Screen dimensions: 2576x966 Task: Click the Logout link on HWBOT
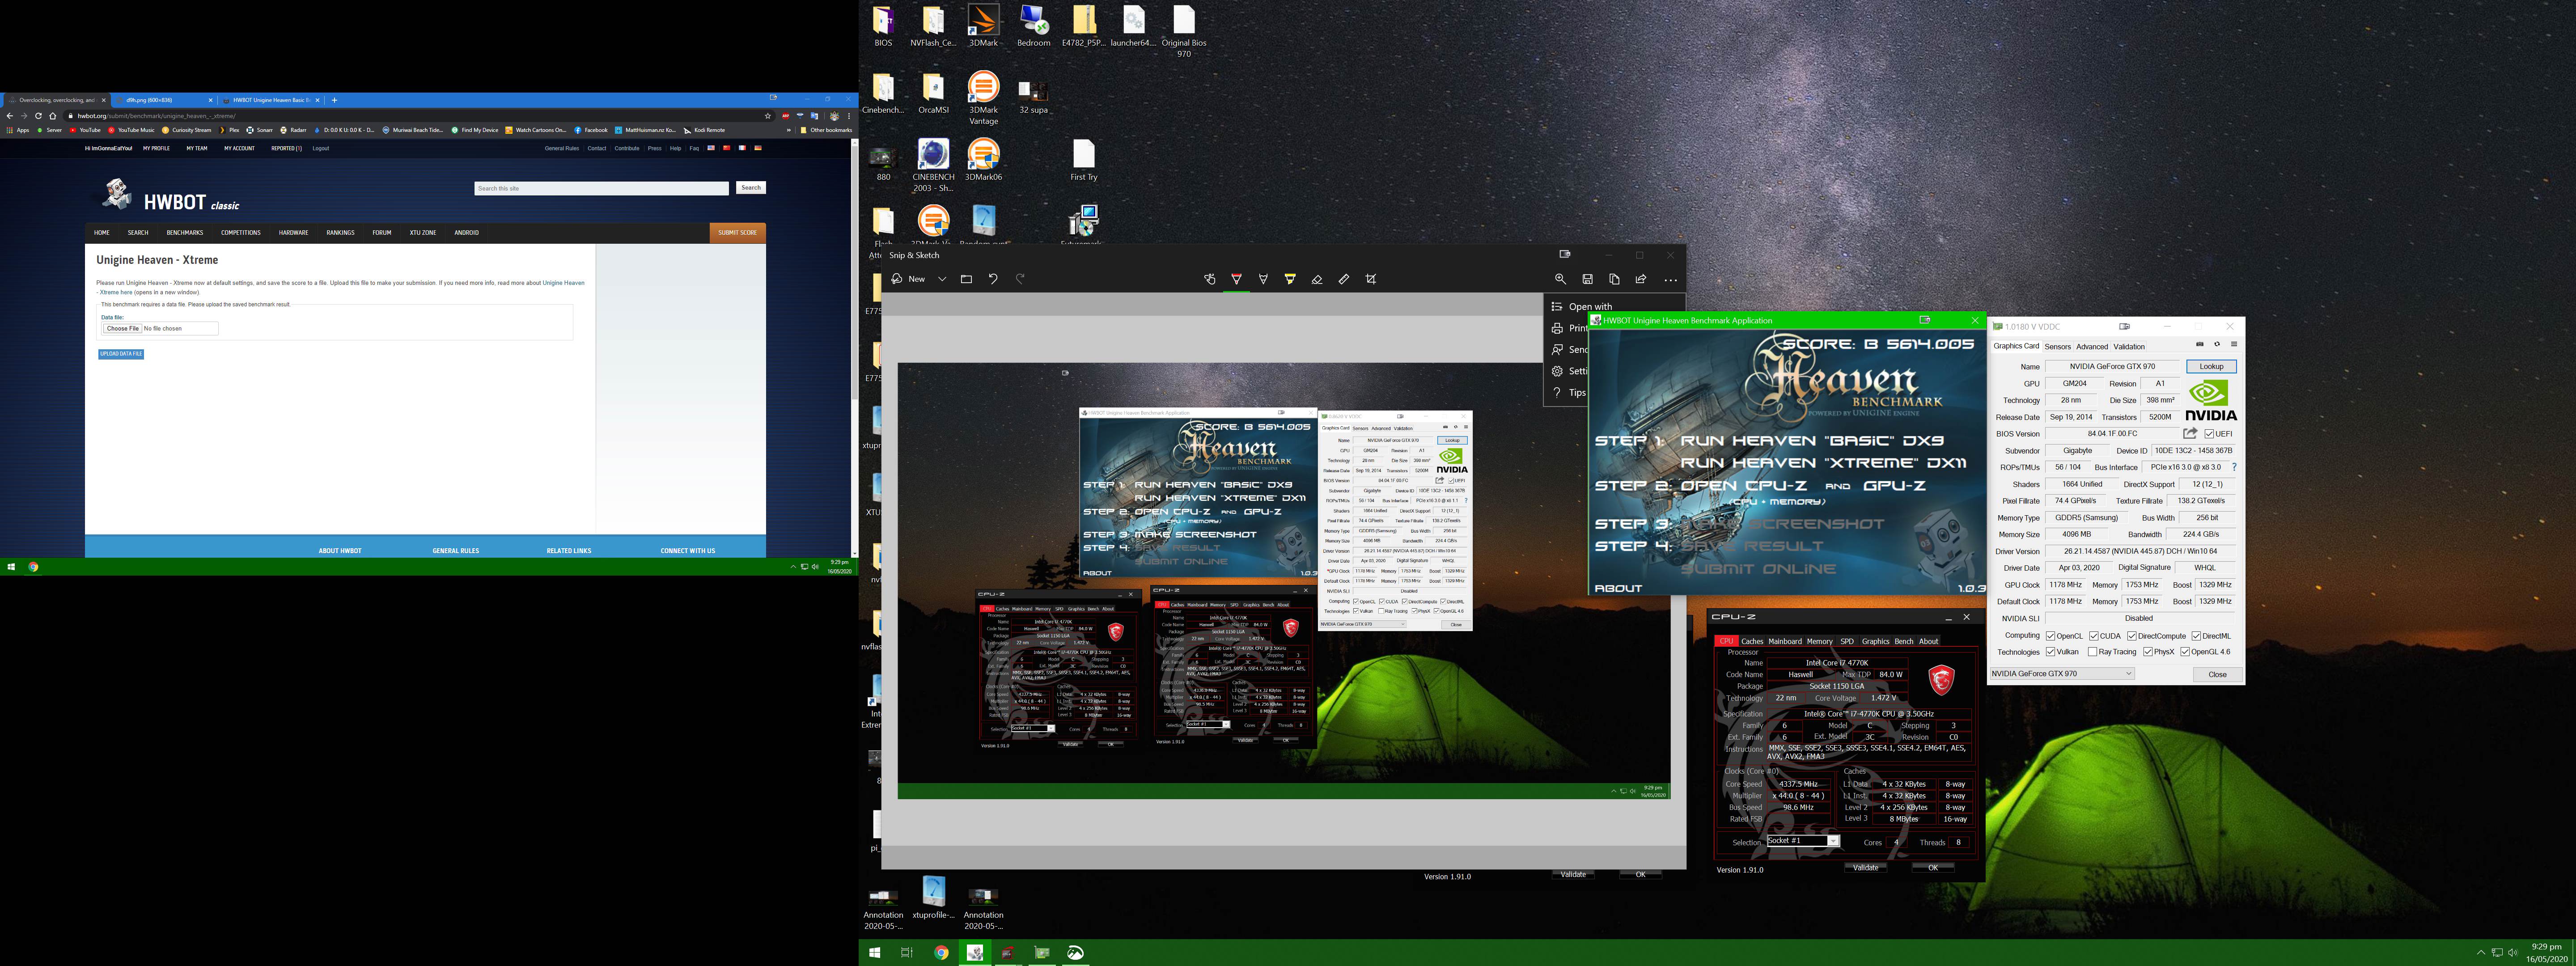coord(320,149)
